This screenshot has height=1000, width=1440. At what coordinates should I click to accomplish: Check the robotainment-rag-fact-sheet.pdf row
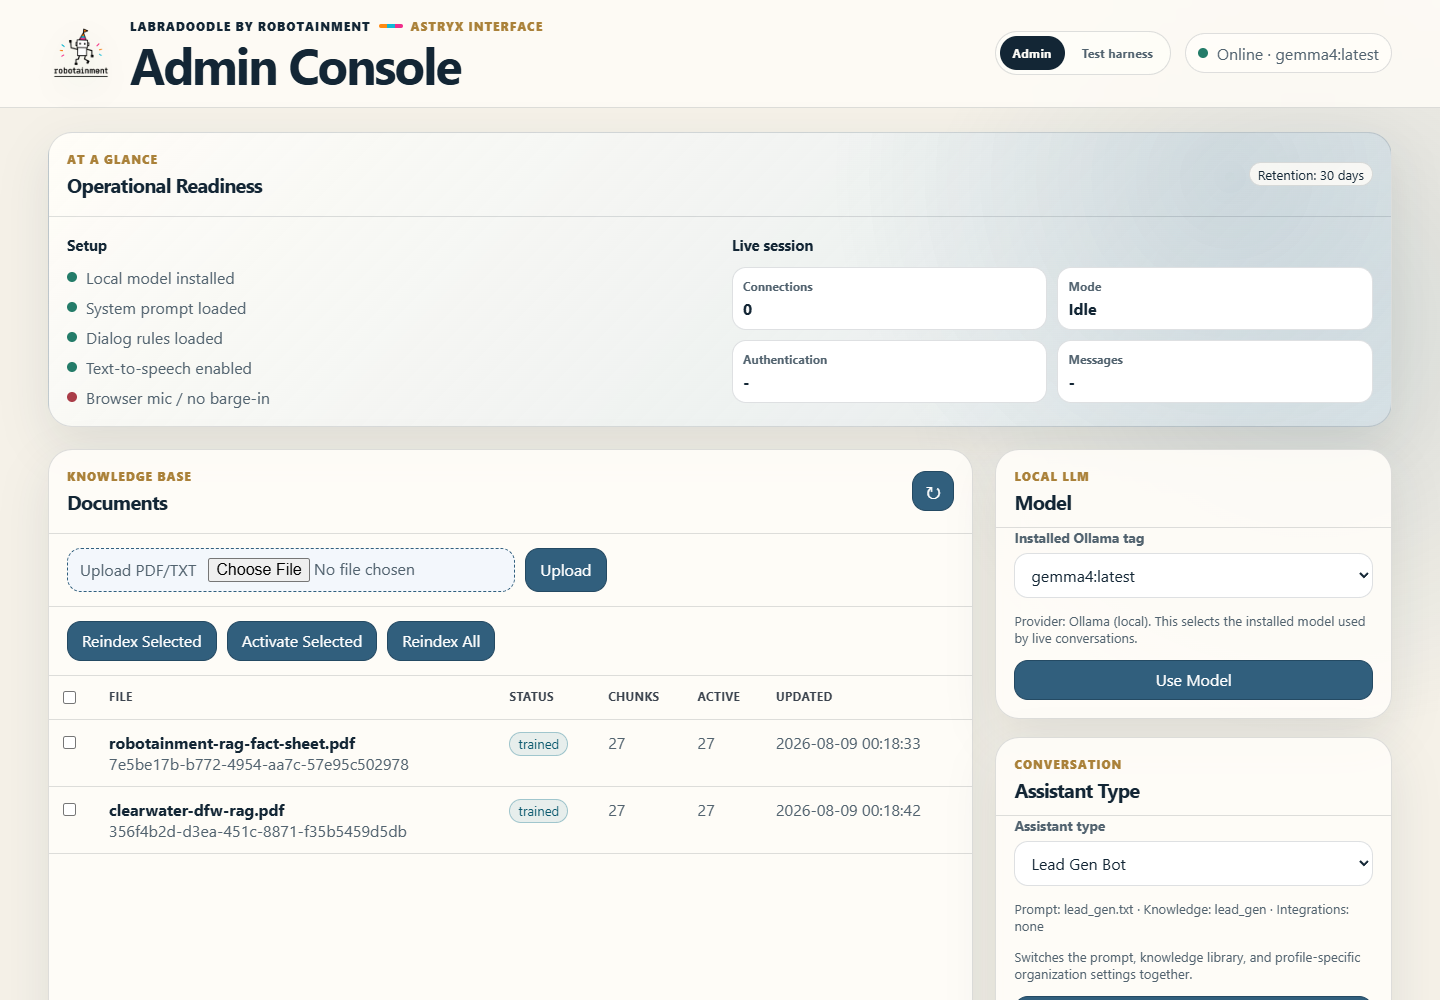(x=70, y=743)
